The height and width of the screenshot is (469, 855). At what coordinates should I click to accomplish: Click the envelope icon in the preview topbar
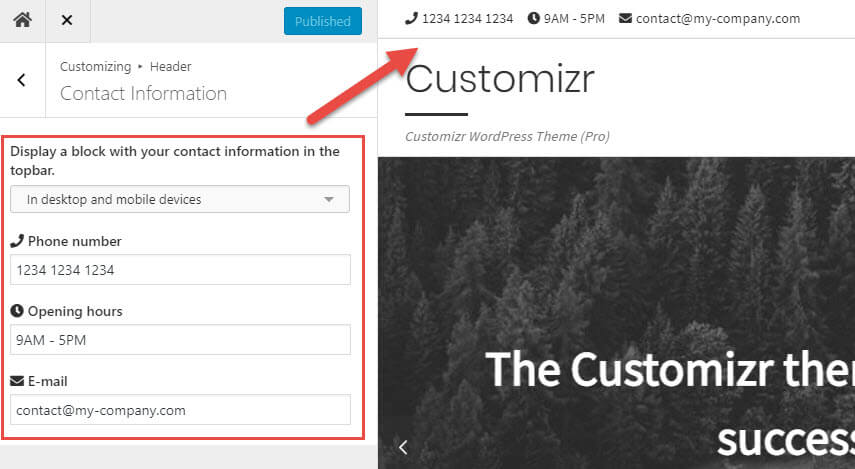tap(625, 19)
